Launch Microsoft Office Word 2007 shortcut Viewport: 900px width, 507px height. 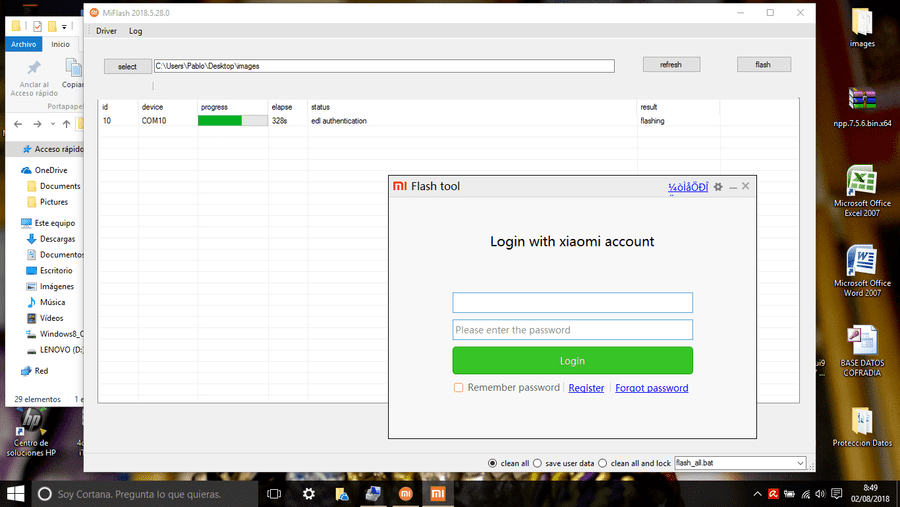pos(862,271)
